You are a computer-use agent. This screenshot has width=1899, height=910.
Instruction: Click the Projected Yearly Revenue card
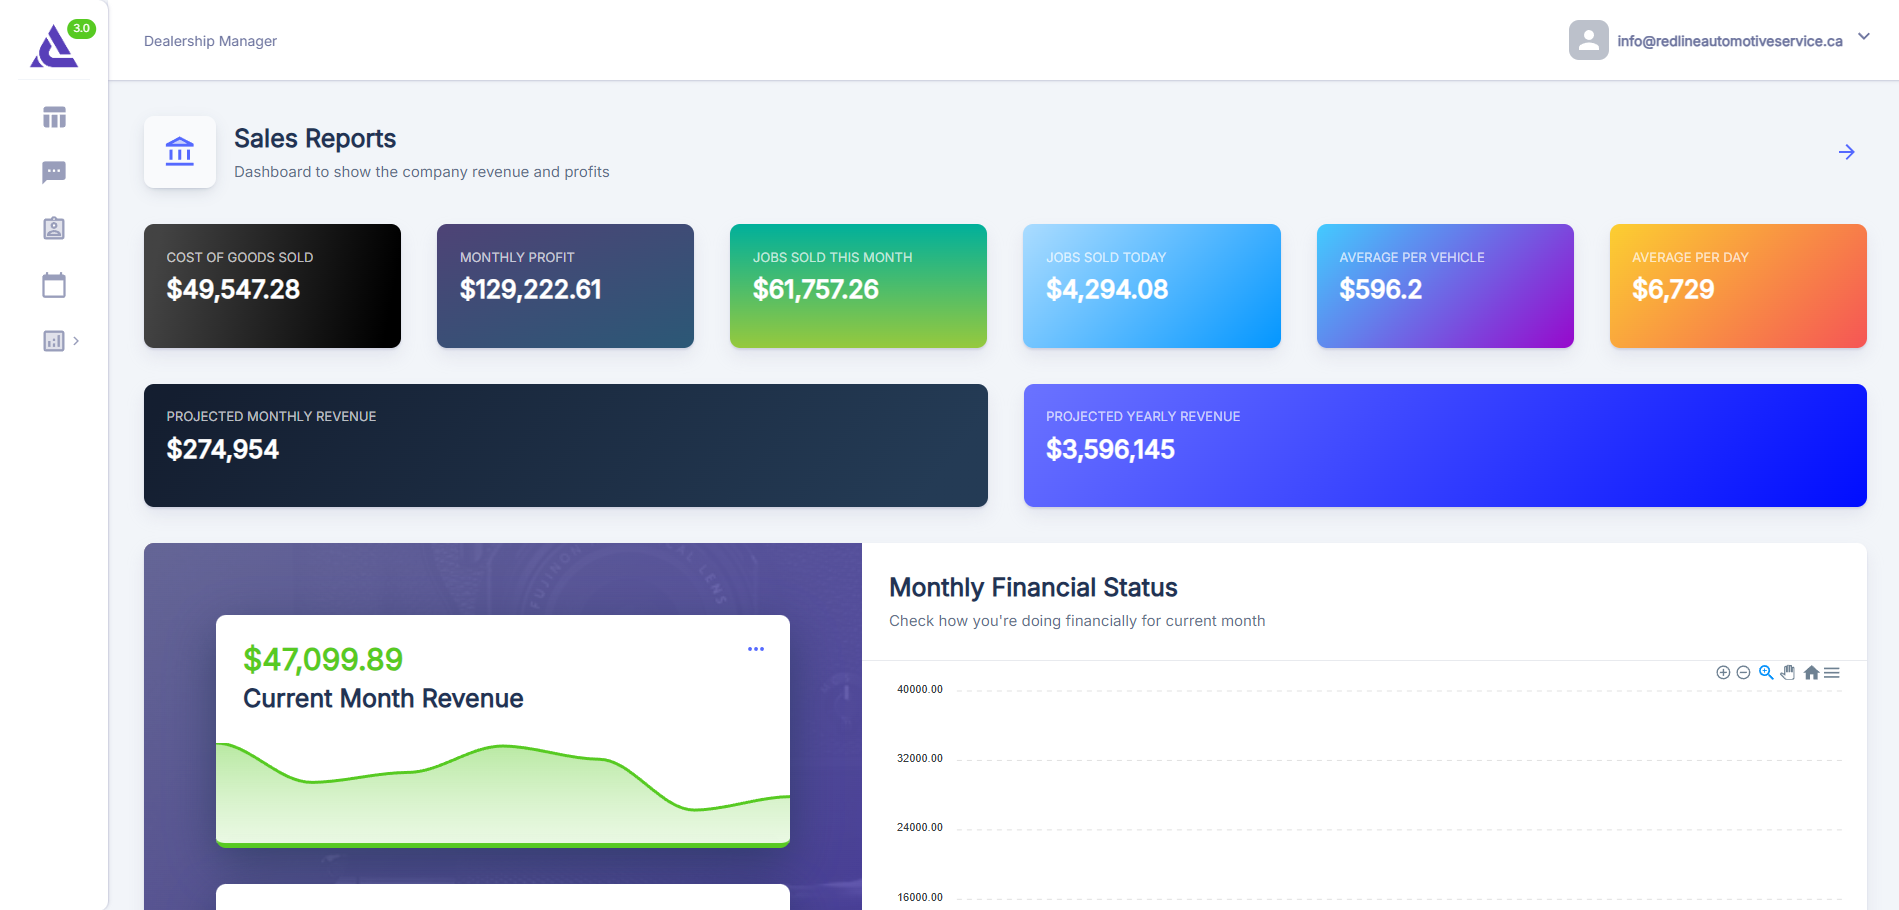(1444, 445)
